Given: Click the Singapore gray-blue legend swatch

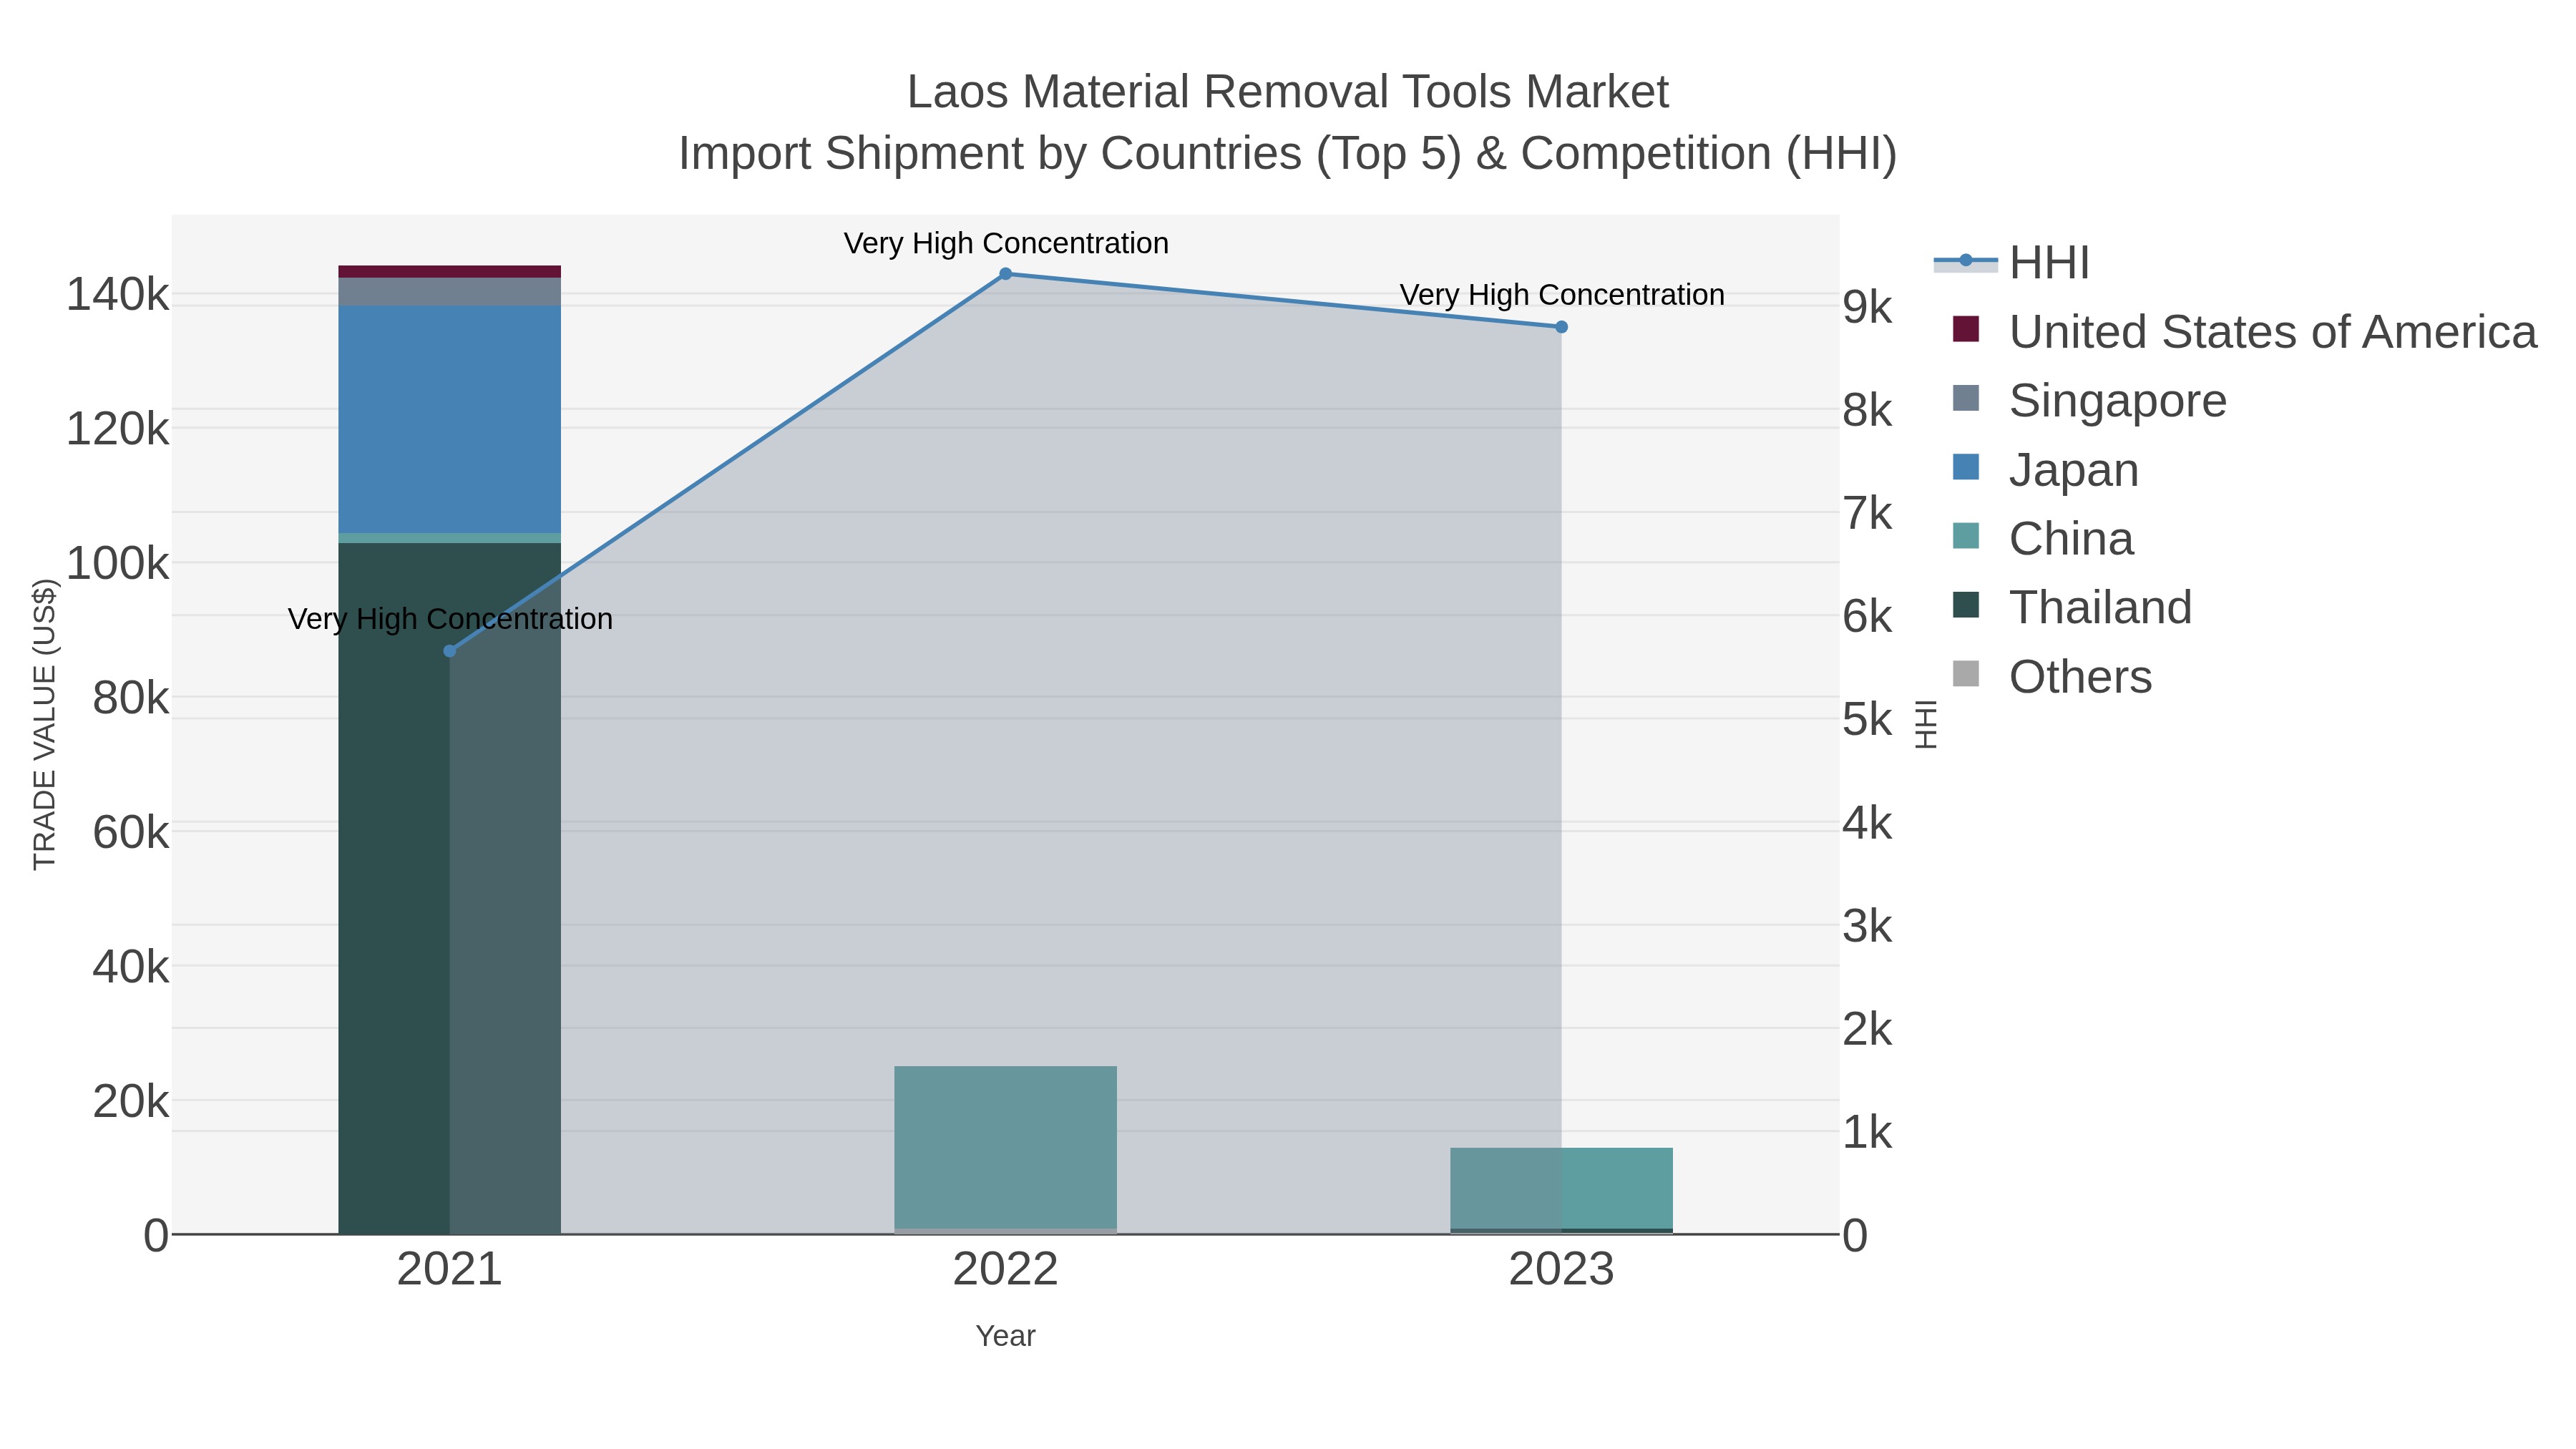Looking at the screenshot, I should (x=1965, y=398).
